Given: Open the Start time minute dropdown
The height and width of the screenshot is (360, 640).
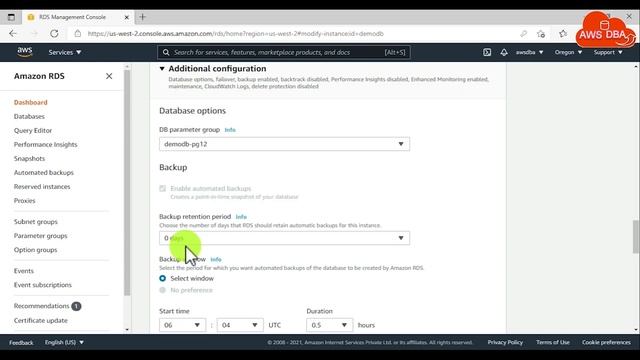Looking at the screenshot, I should coord(240,325).
